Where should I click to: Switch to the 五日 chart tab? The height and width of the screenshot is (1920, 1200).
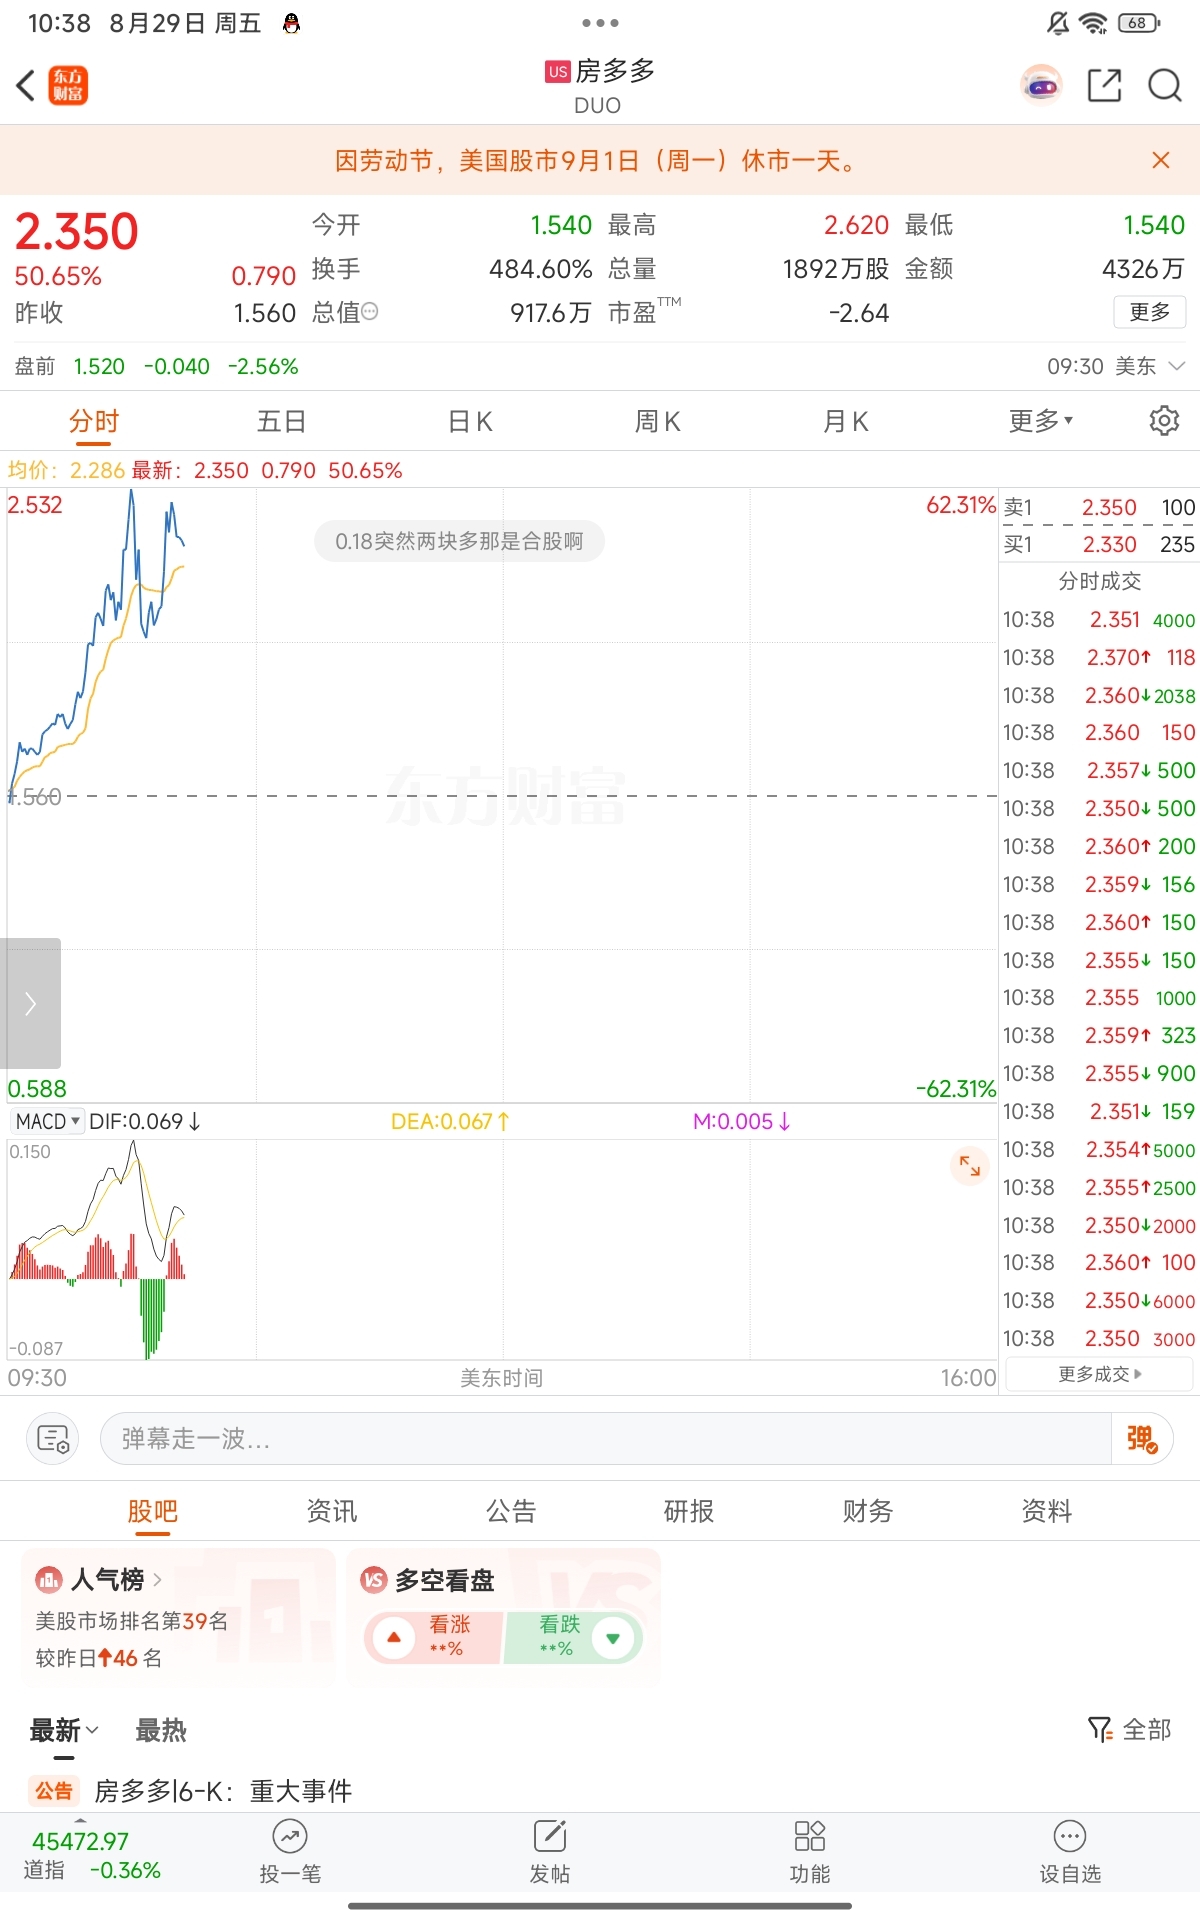tap(281, 422)
